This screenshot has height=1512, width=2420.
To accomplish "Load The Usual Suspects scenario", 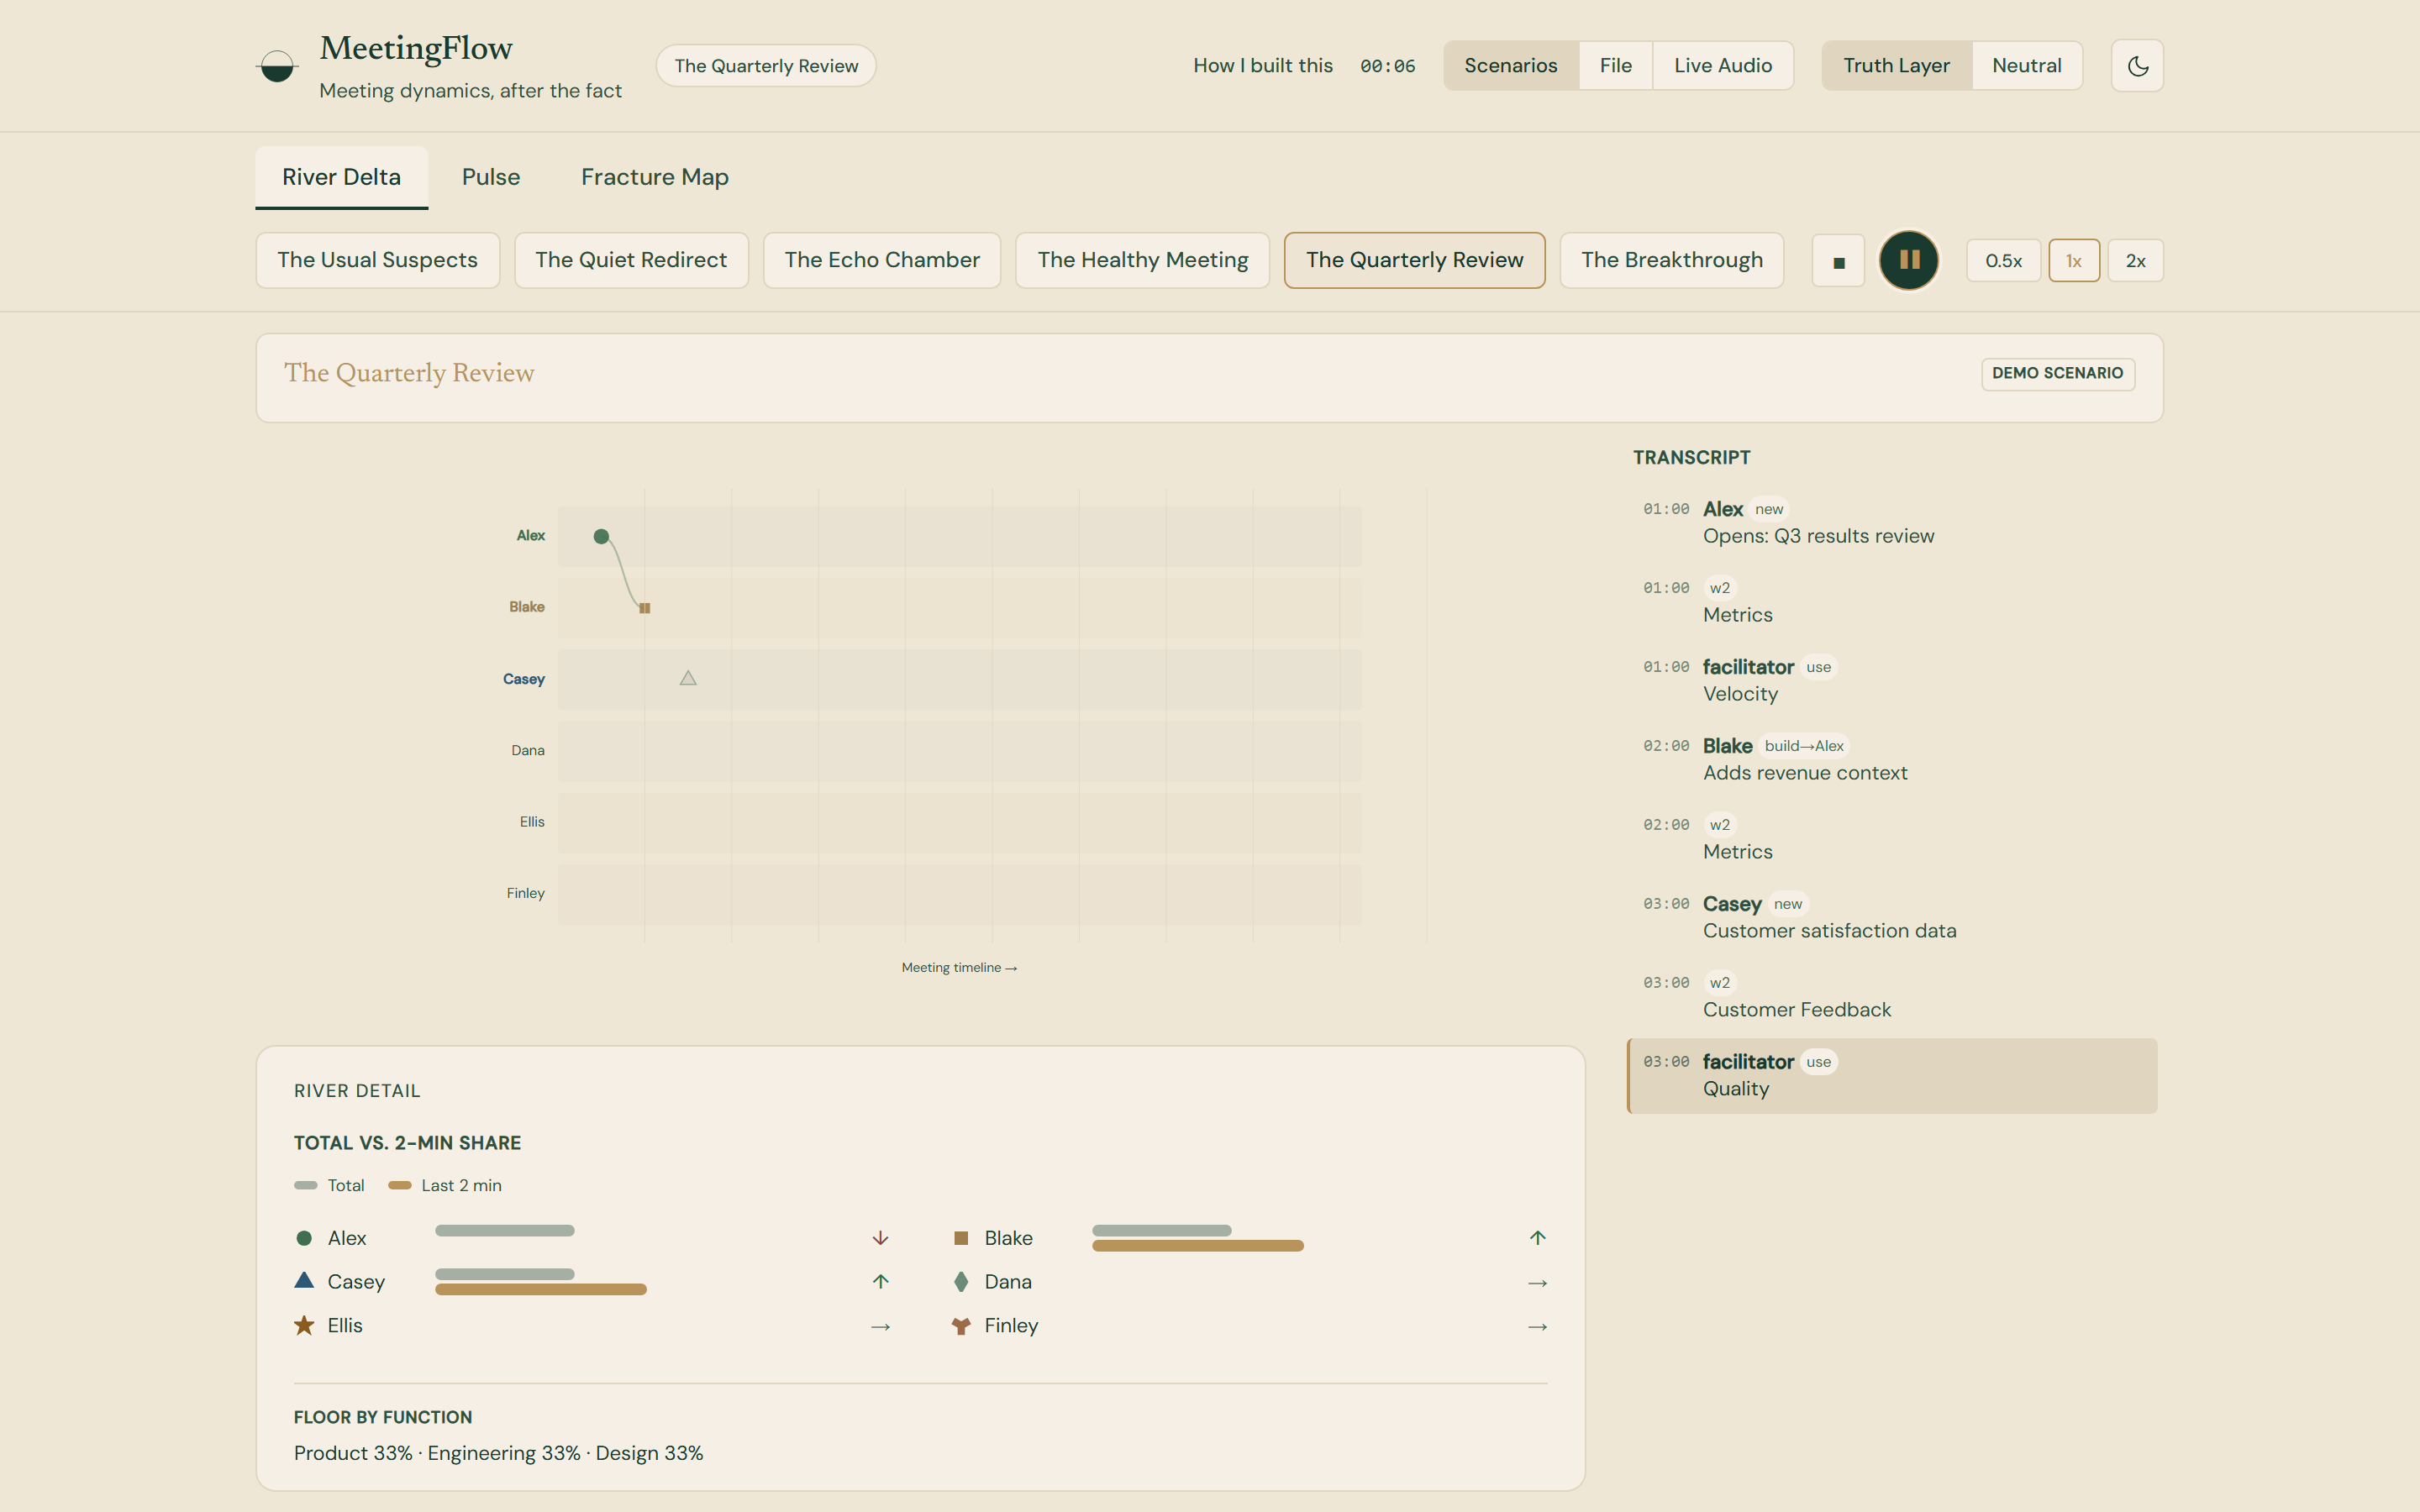I will [x=377, y=260].
